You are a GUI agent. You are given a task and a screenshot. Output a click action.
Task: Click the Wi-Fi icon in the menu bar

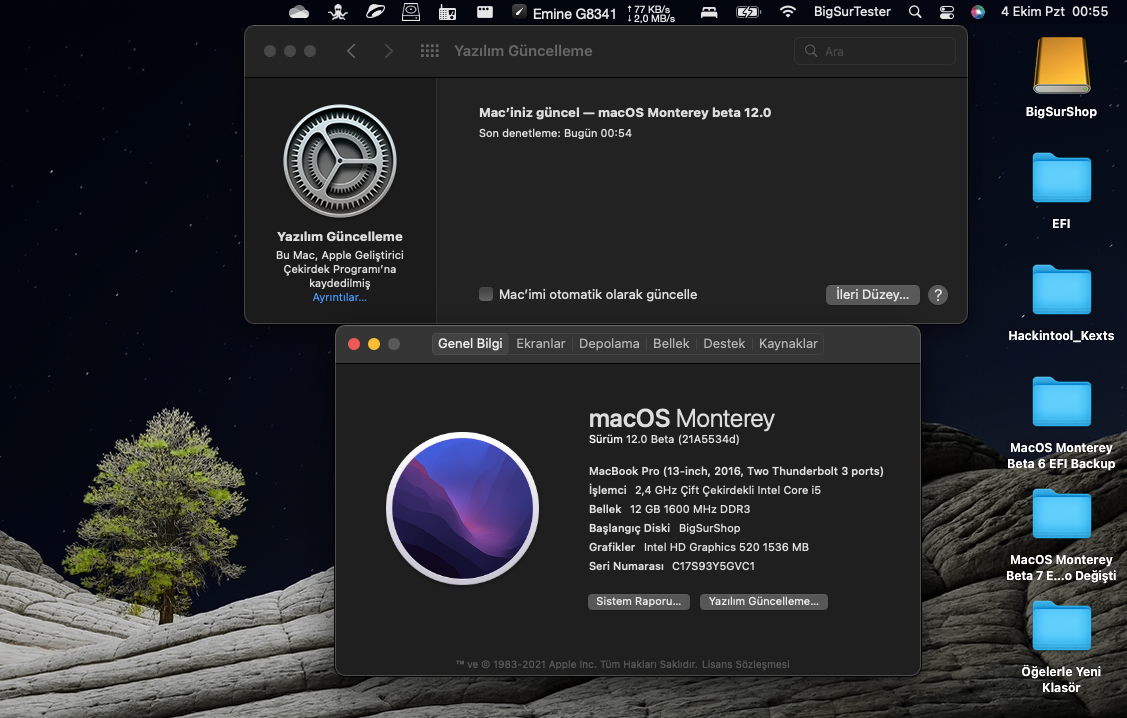[x=788, y=12]
